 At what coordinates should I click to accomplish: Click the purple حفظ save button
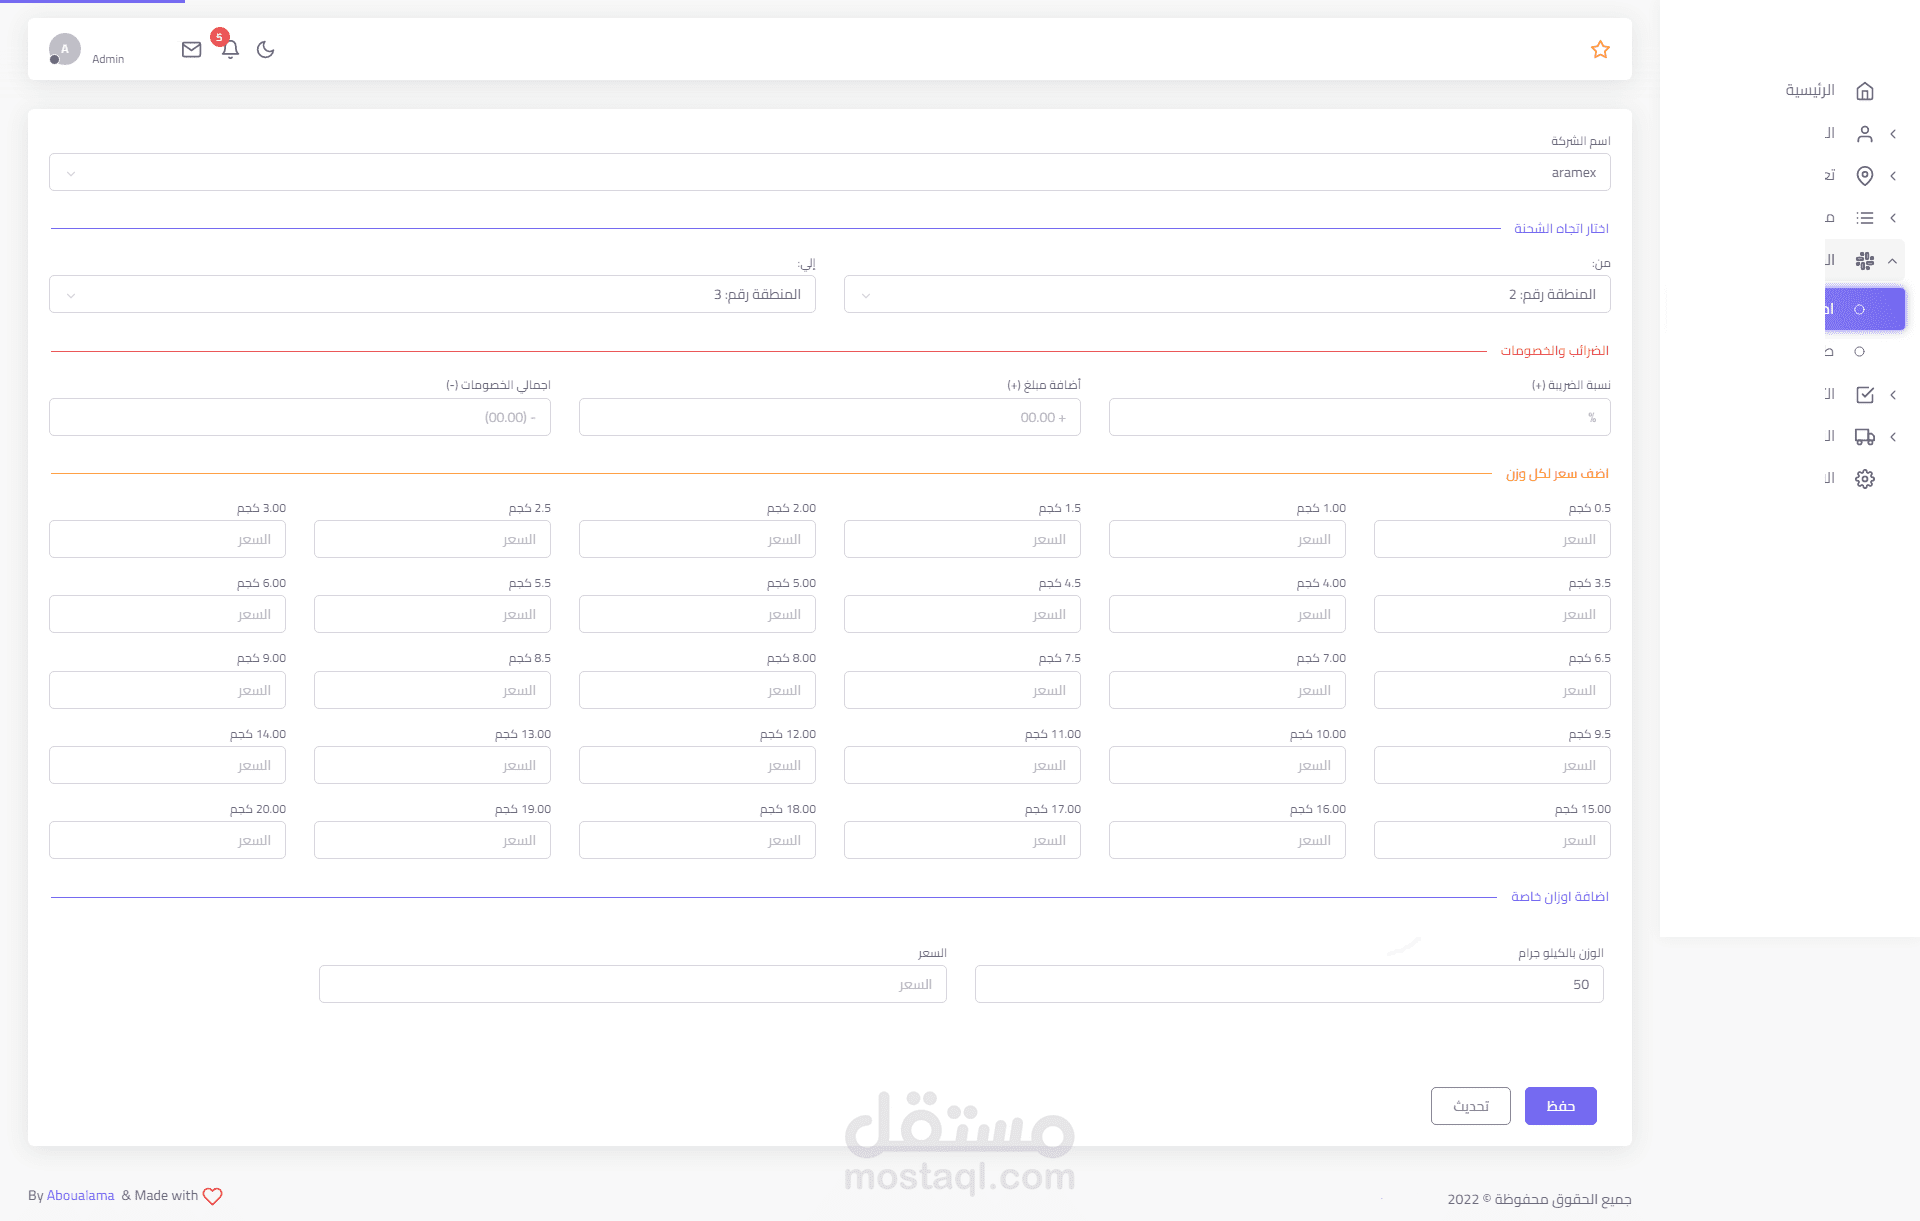(x=1560, y=1106)
